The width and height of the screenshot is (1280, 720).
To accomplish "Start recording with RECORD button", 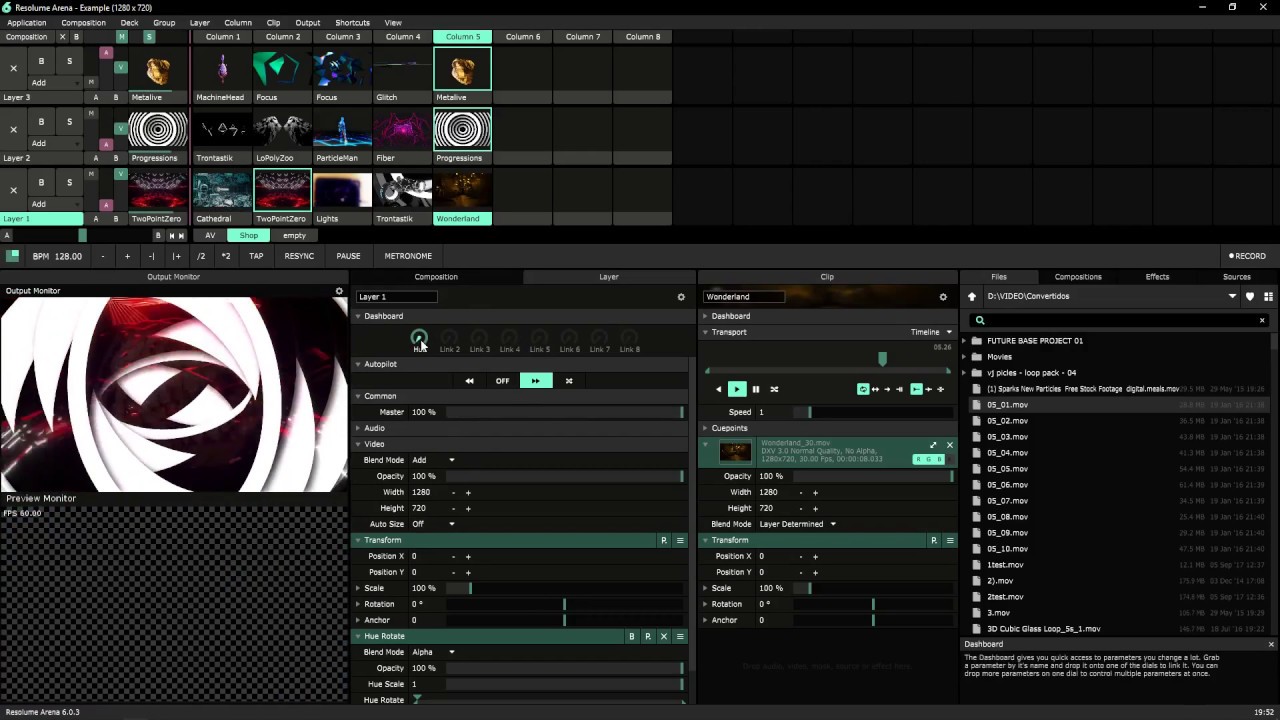I will 1247,256.
